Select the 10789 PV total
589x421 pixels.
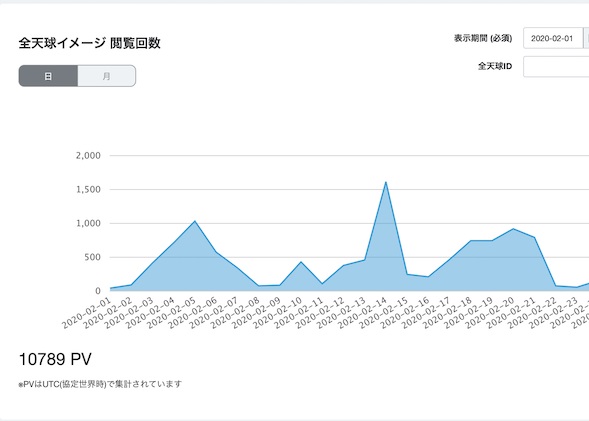(x=55, y=359)
